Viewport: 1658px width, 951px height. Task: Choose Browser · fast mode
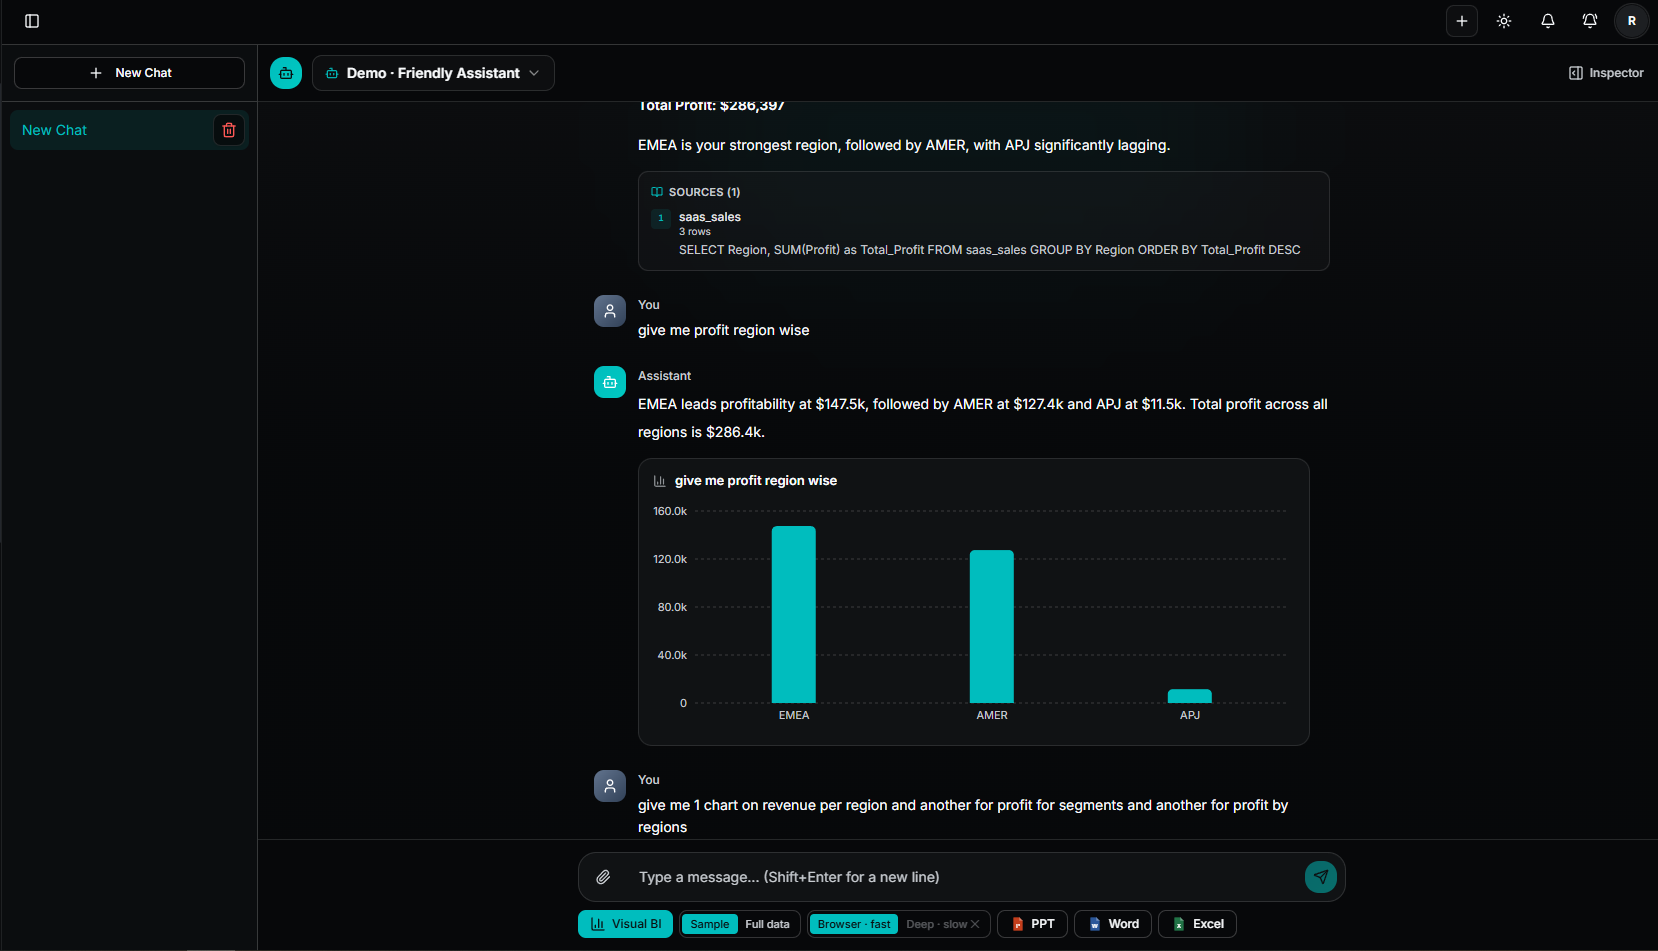(x=854, y=924)
